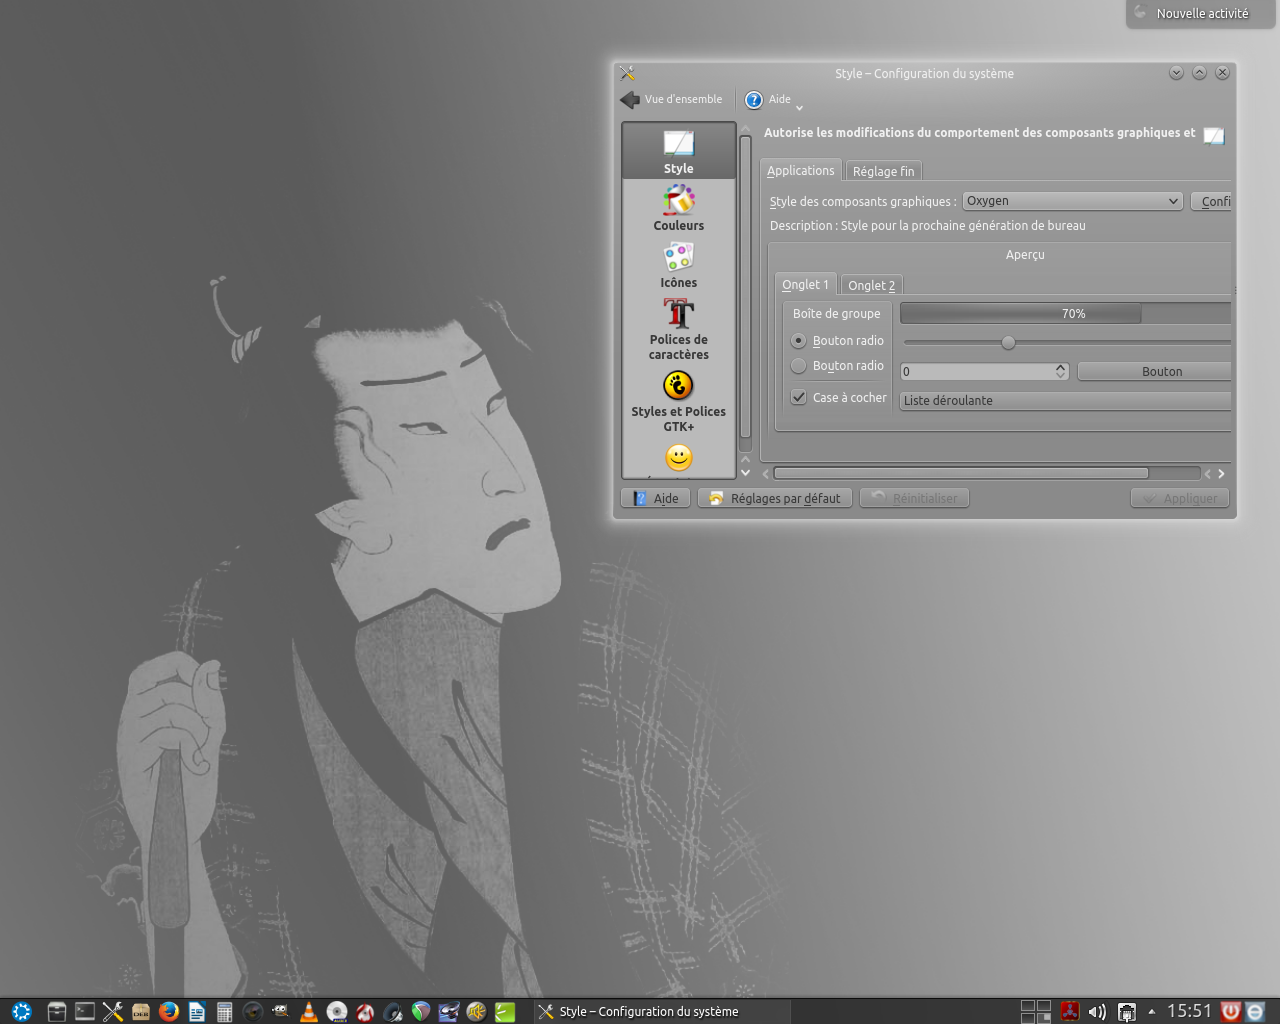Screen dimensions: 1280x1024
Task: Switch to the Applications tab
Action: coord(800,171)
